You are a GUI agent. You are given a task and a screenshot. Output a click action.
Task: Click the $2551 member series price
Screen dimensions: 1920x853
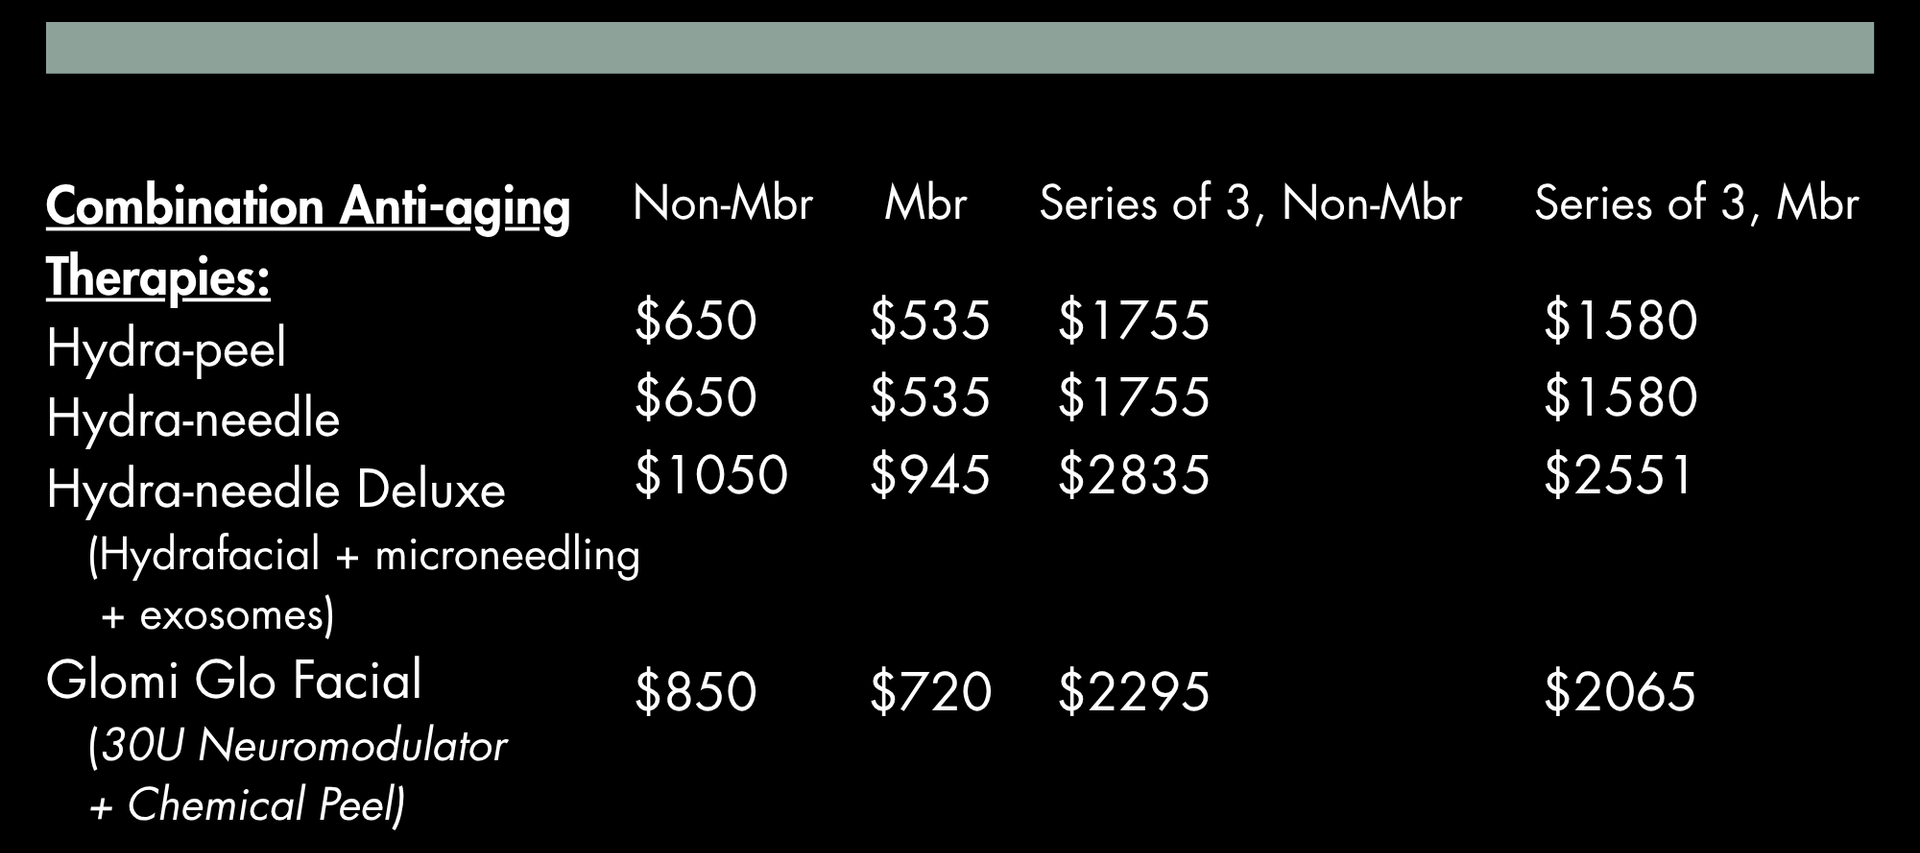pyautogui.click(x=1618, y=475)
